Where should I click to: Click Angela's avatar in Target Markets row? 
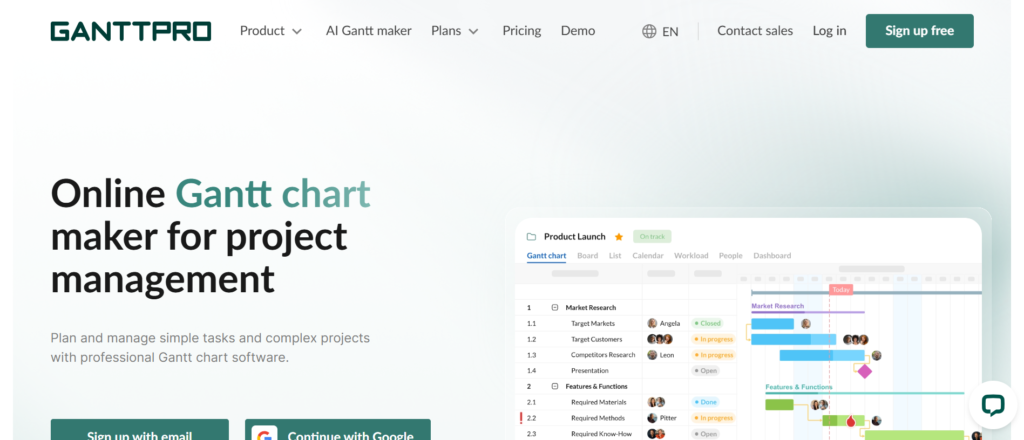(x=652, y=324)
